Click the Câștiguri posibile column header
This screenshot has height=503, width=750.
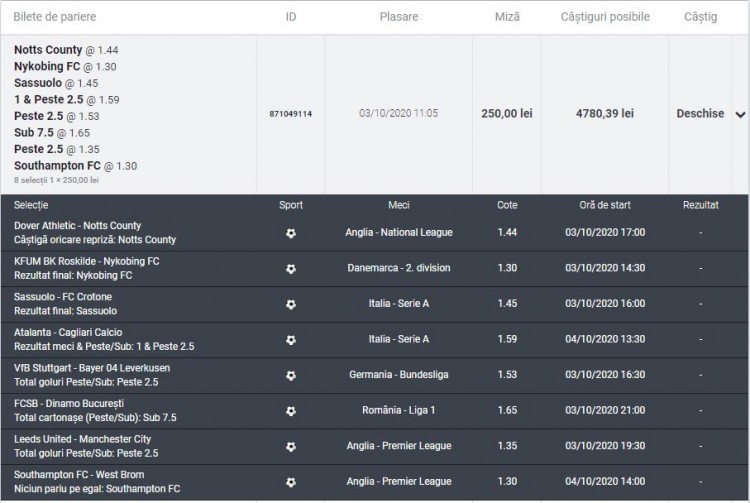606,17
